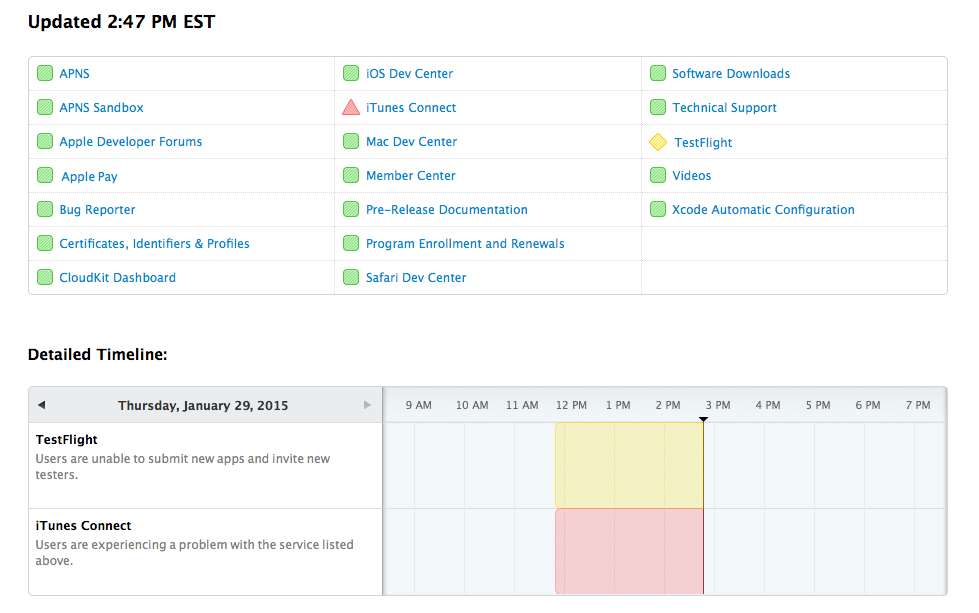Click the green icon beside Technical Support
Screen dimensions: 979x613
657,107
